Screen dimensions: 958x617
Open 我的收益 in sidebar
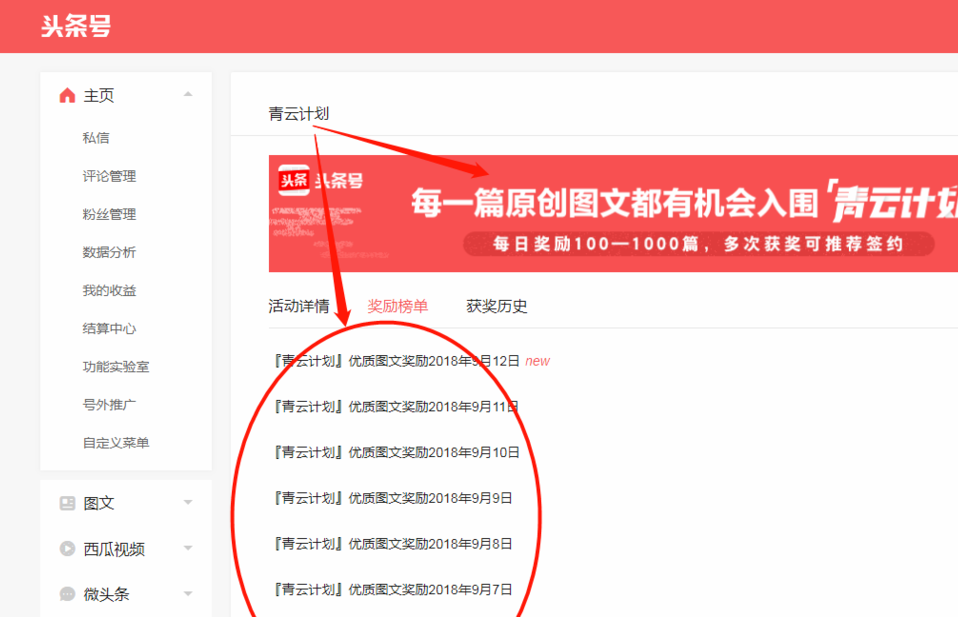pos(109,291)
